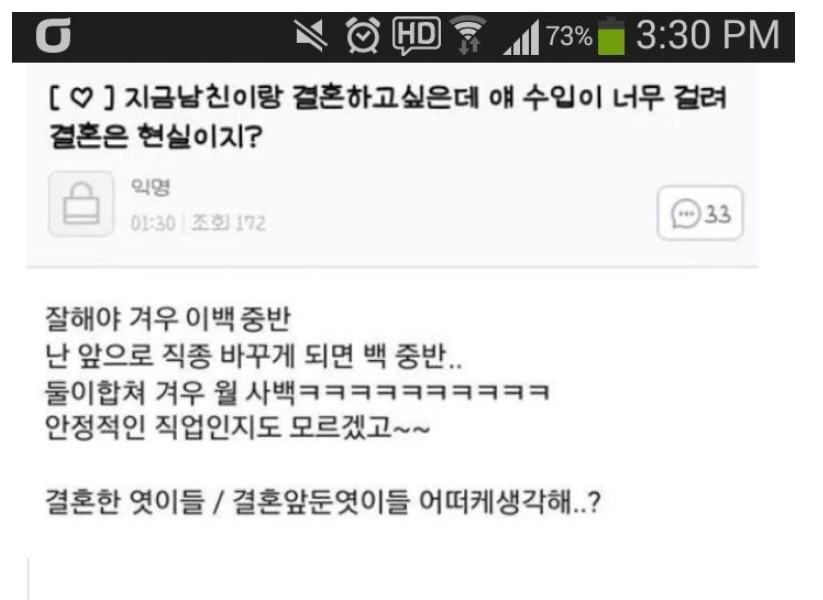Tap the muted sound icon
Screen dimensions: 823x600
pos(310,36)
